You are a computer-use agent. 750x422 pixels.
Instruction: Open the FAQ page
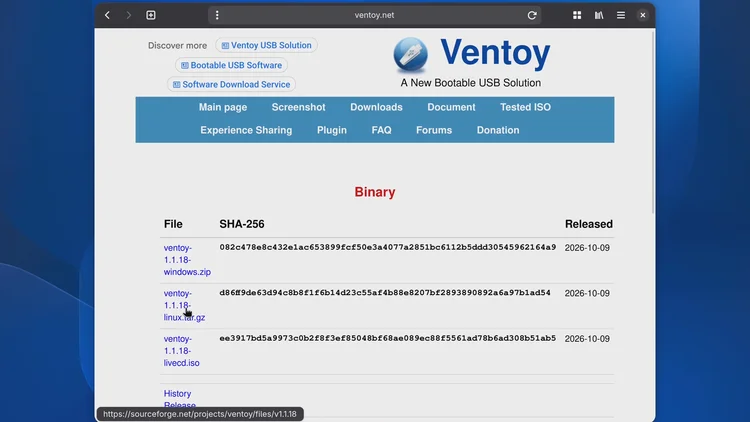point(382,130)
